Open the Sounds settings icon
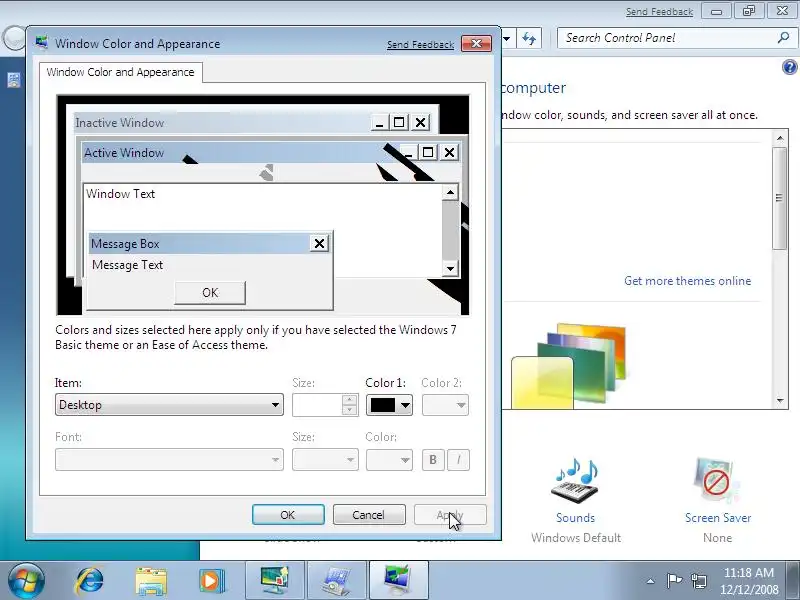 tap(575, 480)
